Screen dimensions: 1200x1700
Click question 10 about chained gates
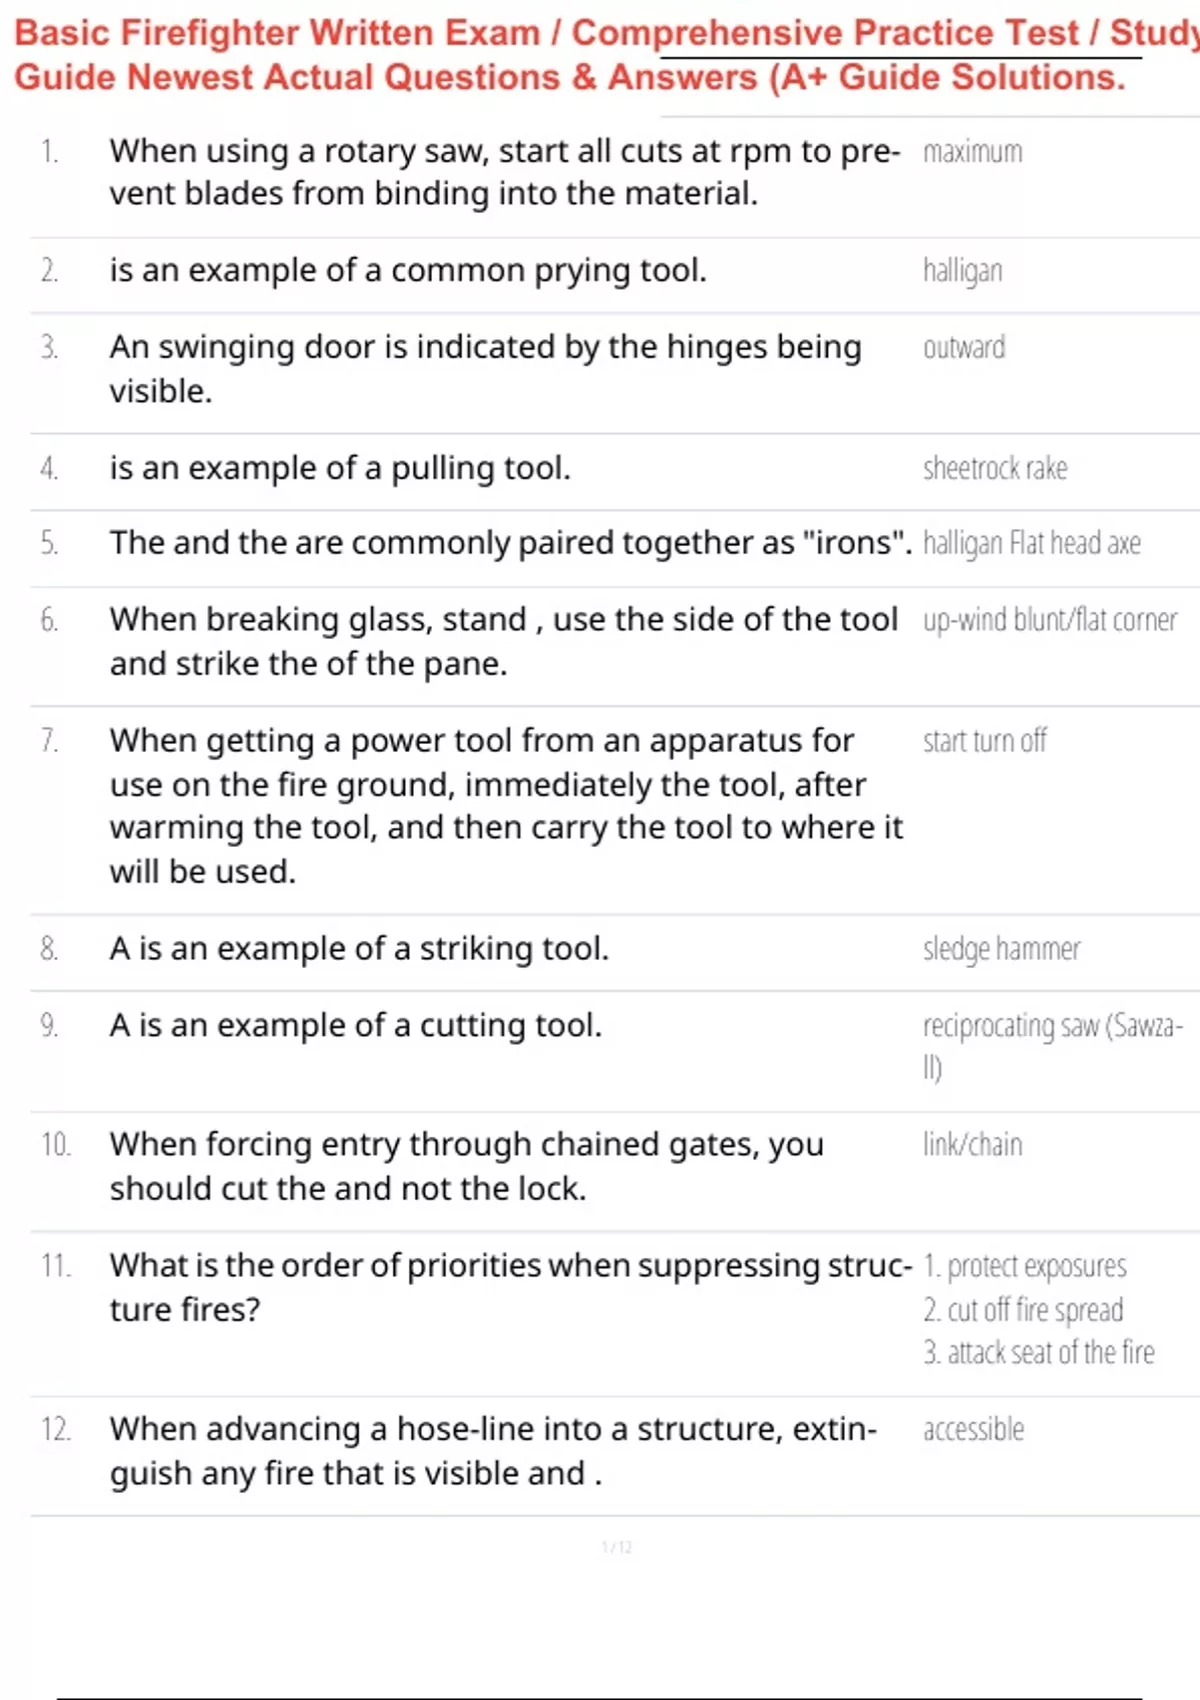466,1166
